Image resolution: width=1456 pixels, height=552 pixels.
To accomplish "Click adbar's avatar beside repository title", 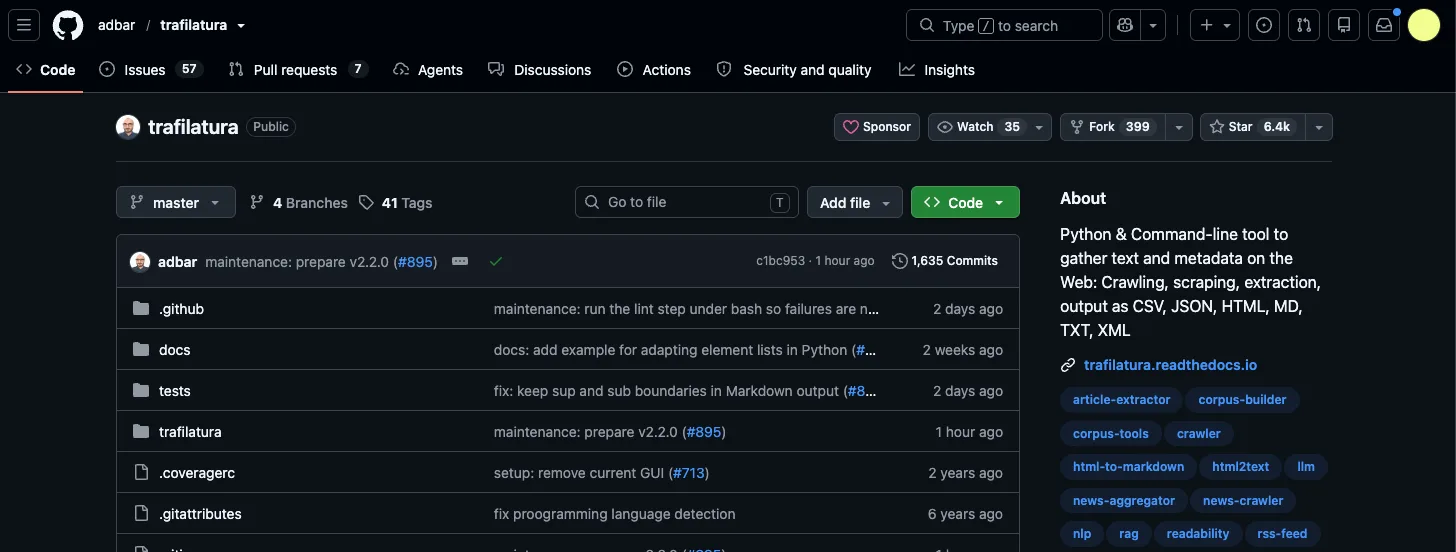I will tap(128, 127).
